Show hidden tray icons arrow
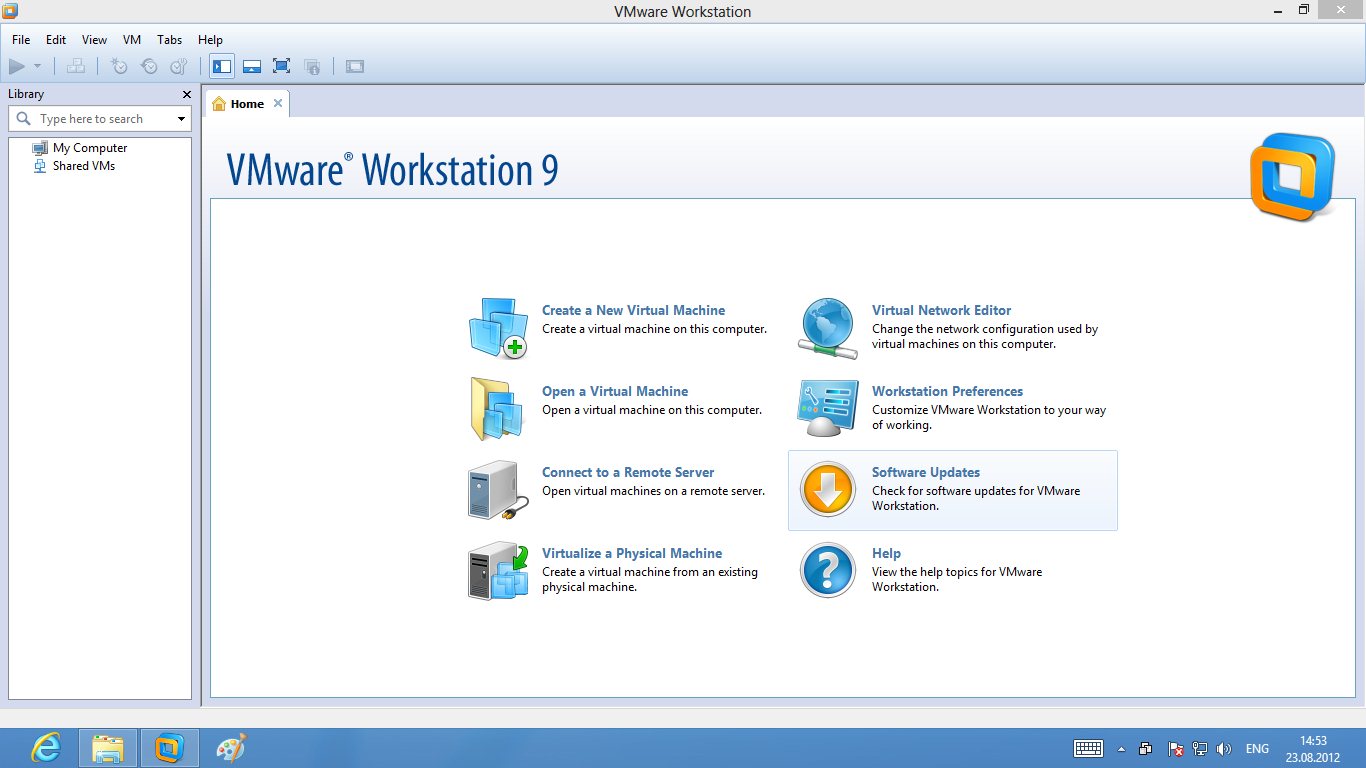The height and width of the screenshot is (768, 1366). 1121,748
